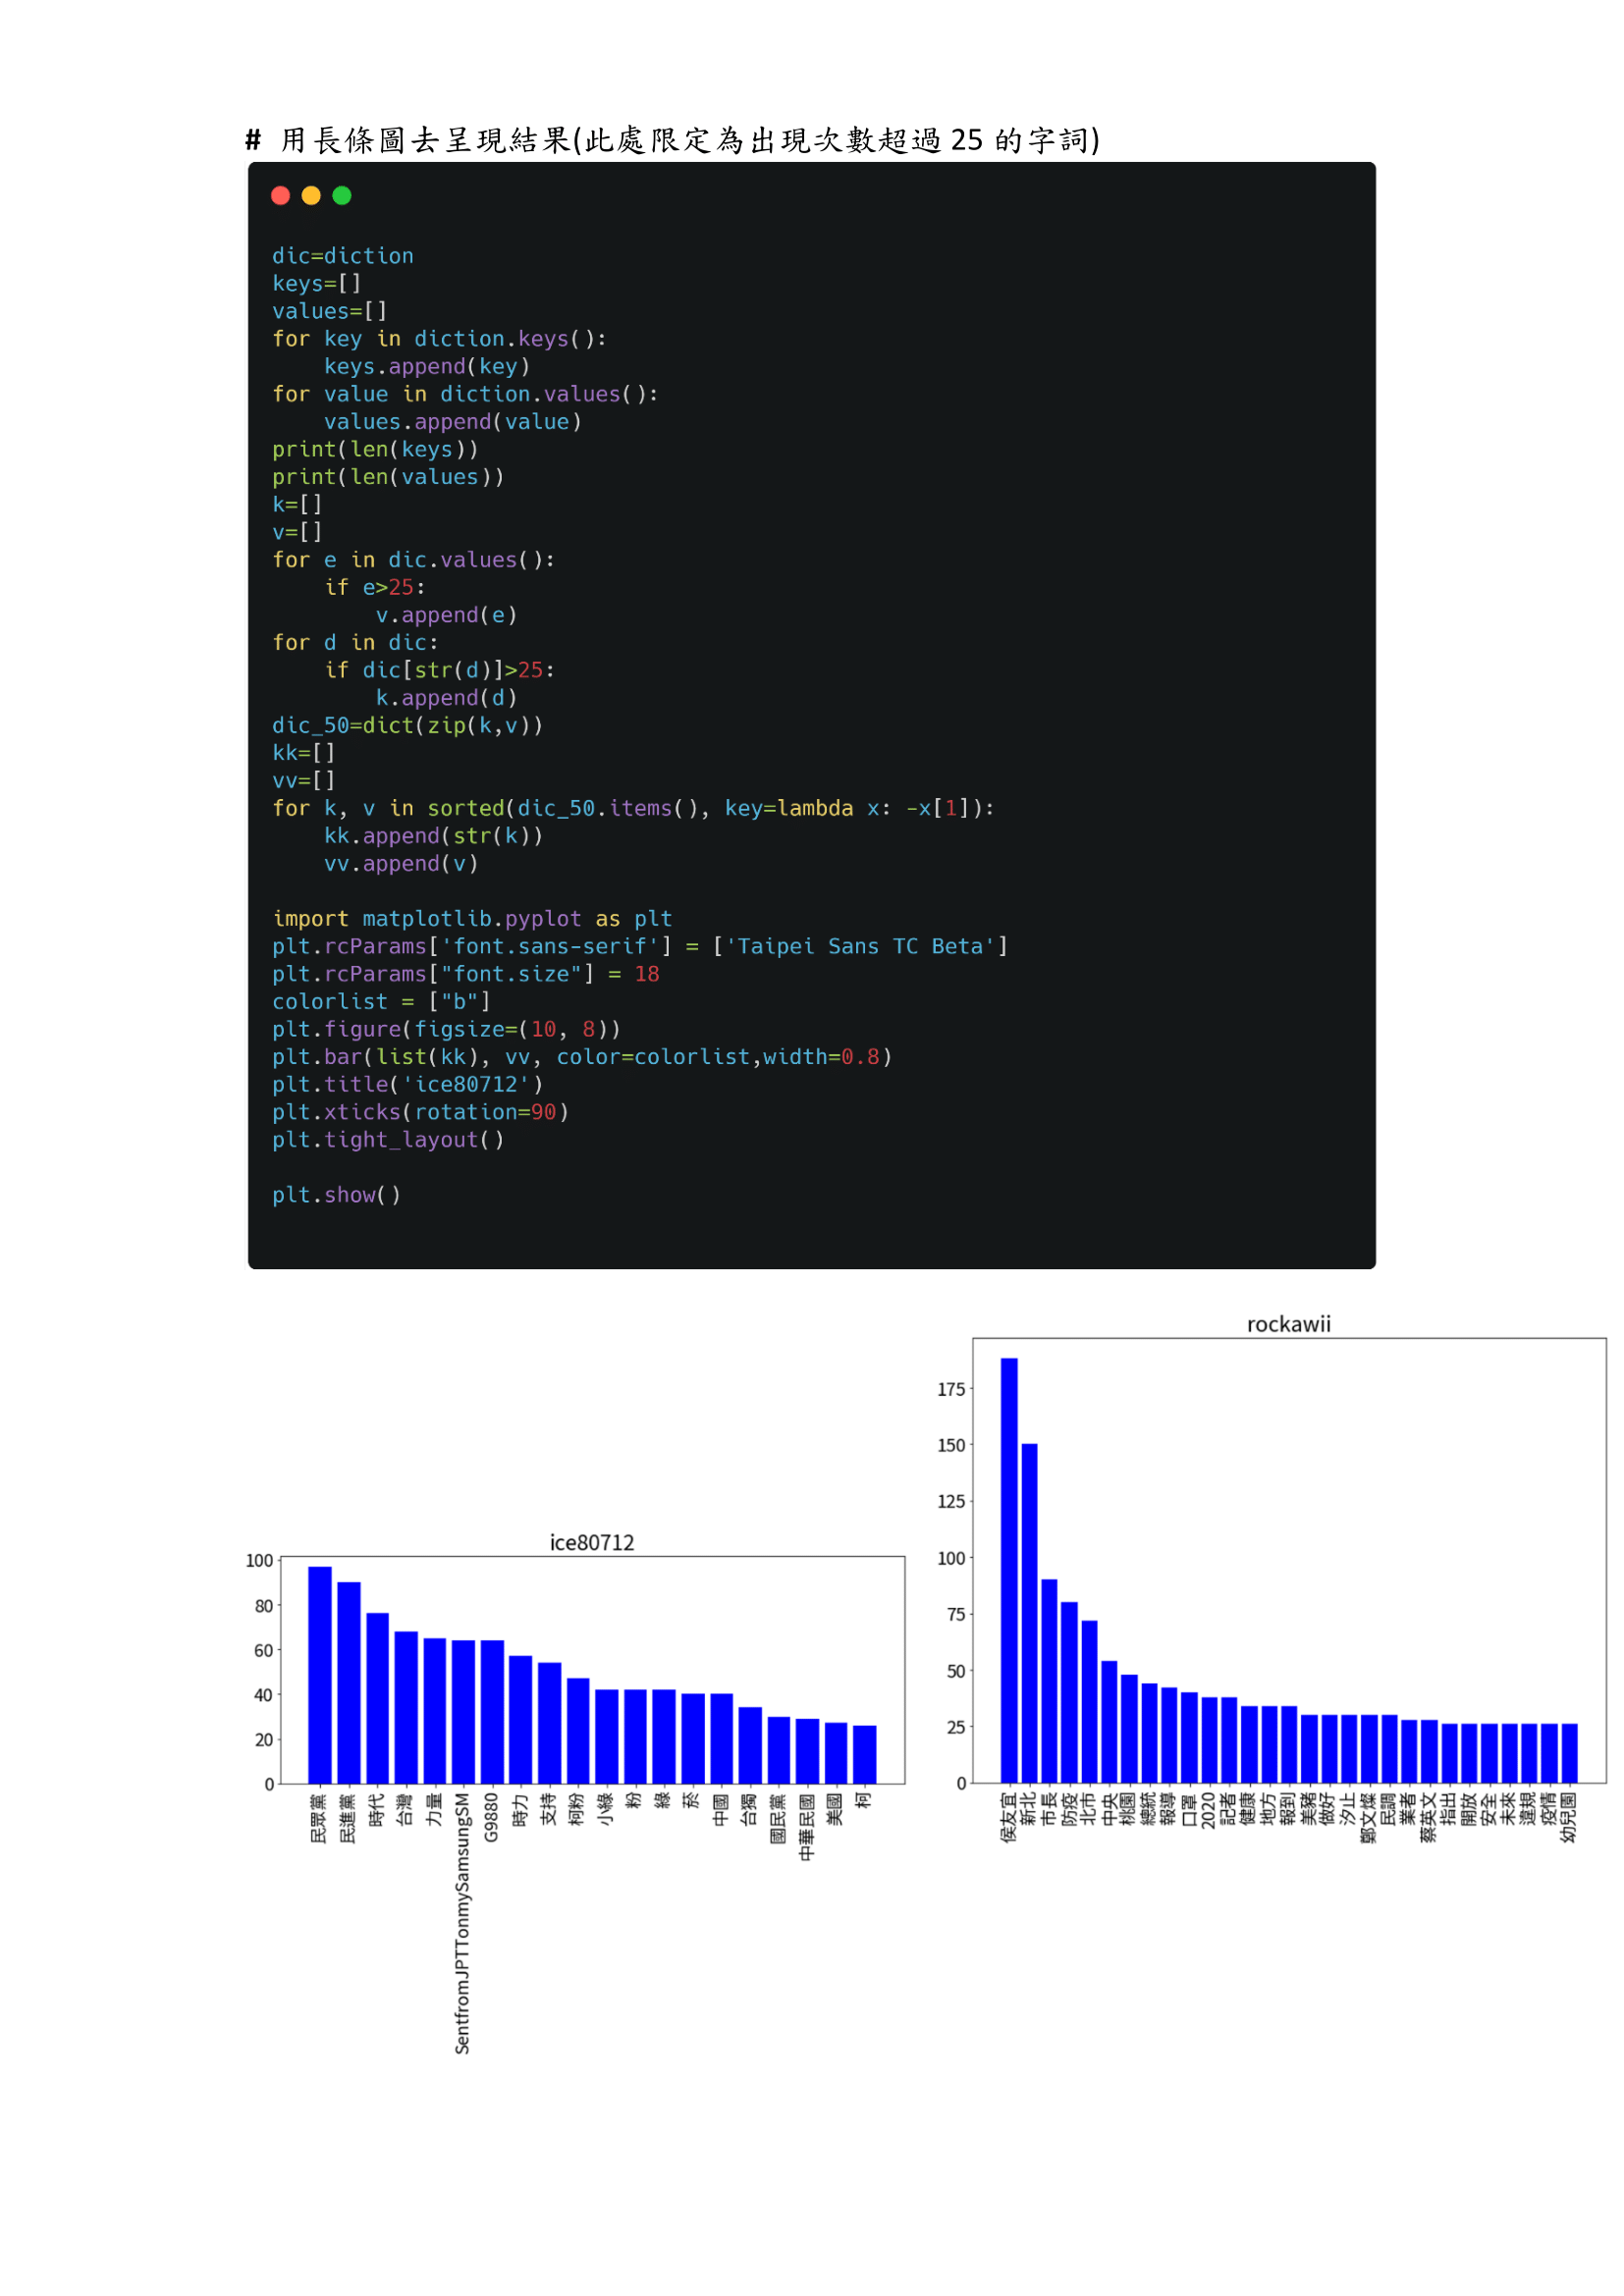The image size is (1624, 2296).
Task: Click the 'rockawii' chart title
Action: pyautogui.click(x=1289, y=1325)
